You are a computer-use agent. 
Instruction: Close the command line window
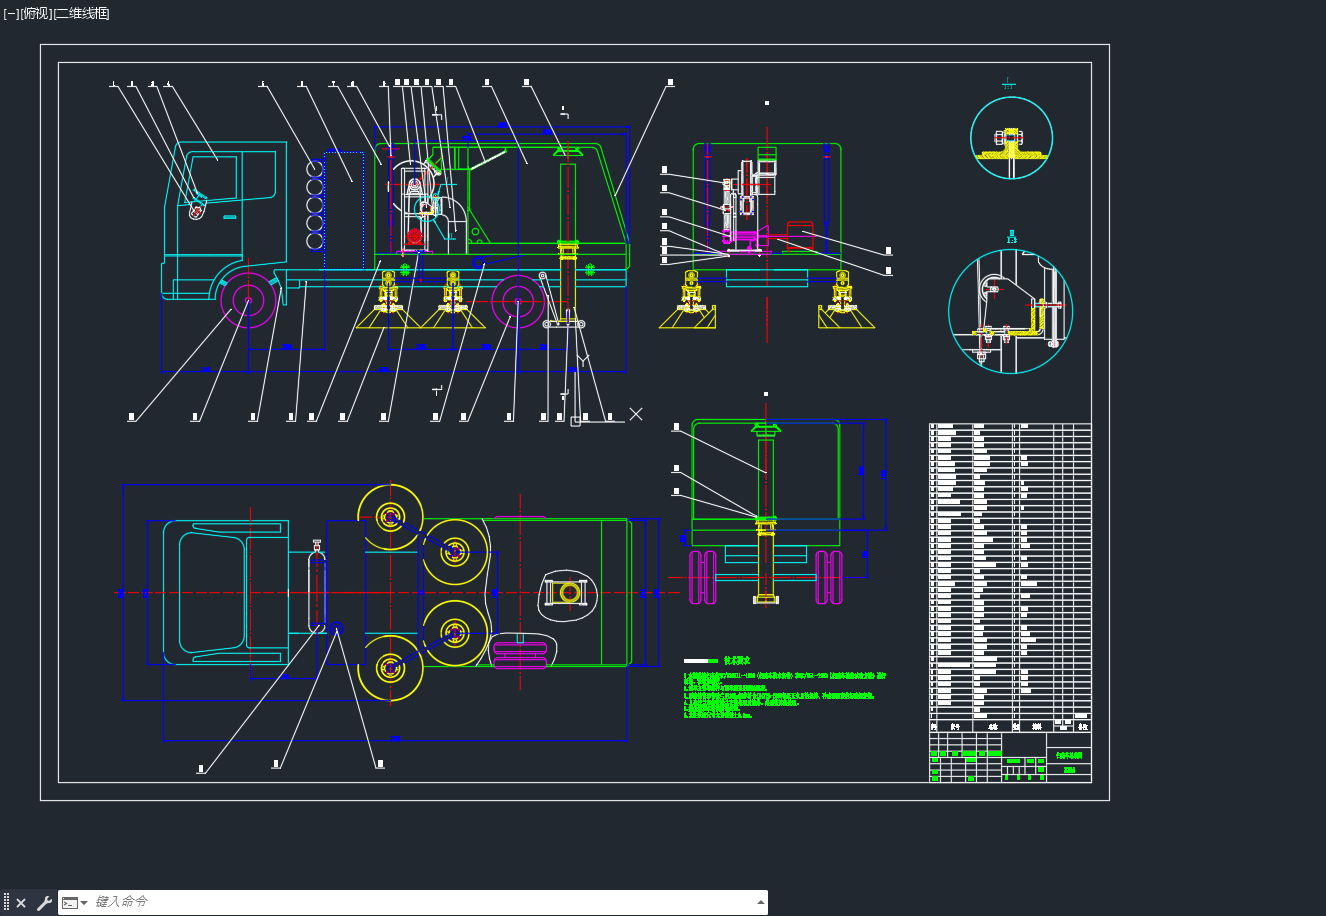click(21, 903)
